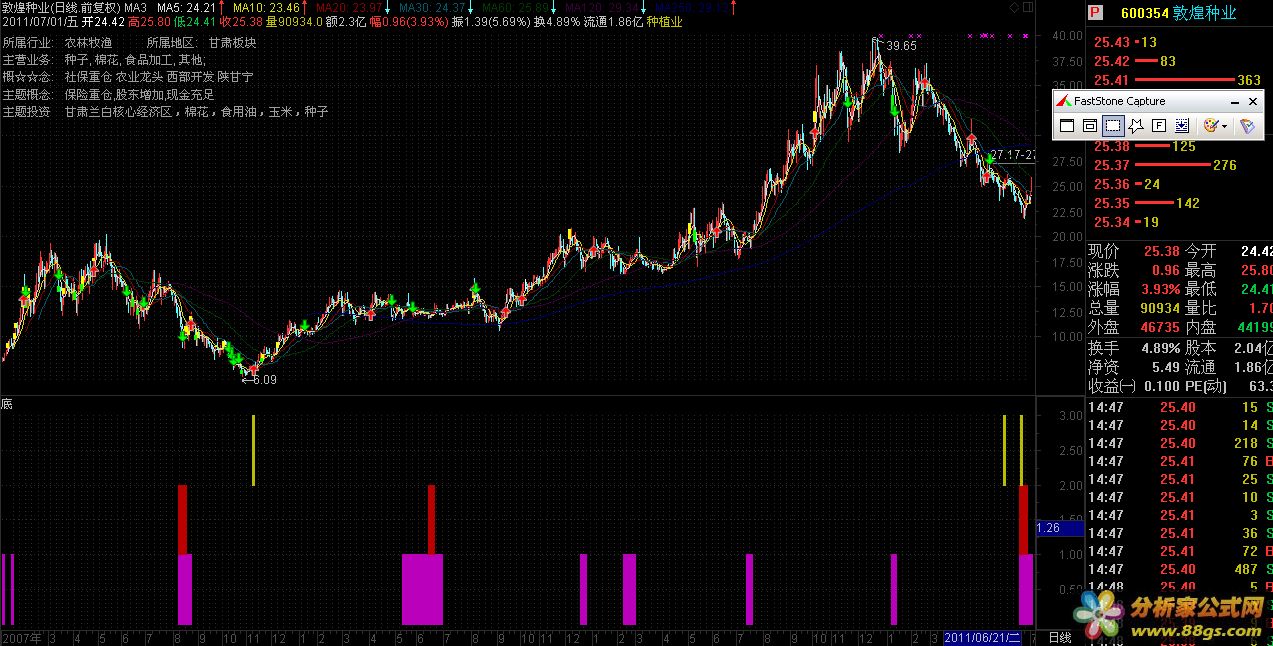Click the 主营业务 row text
The width and height of the screenshot is (1273, 646).
(x=103, y=60)
